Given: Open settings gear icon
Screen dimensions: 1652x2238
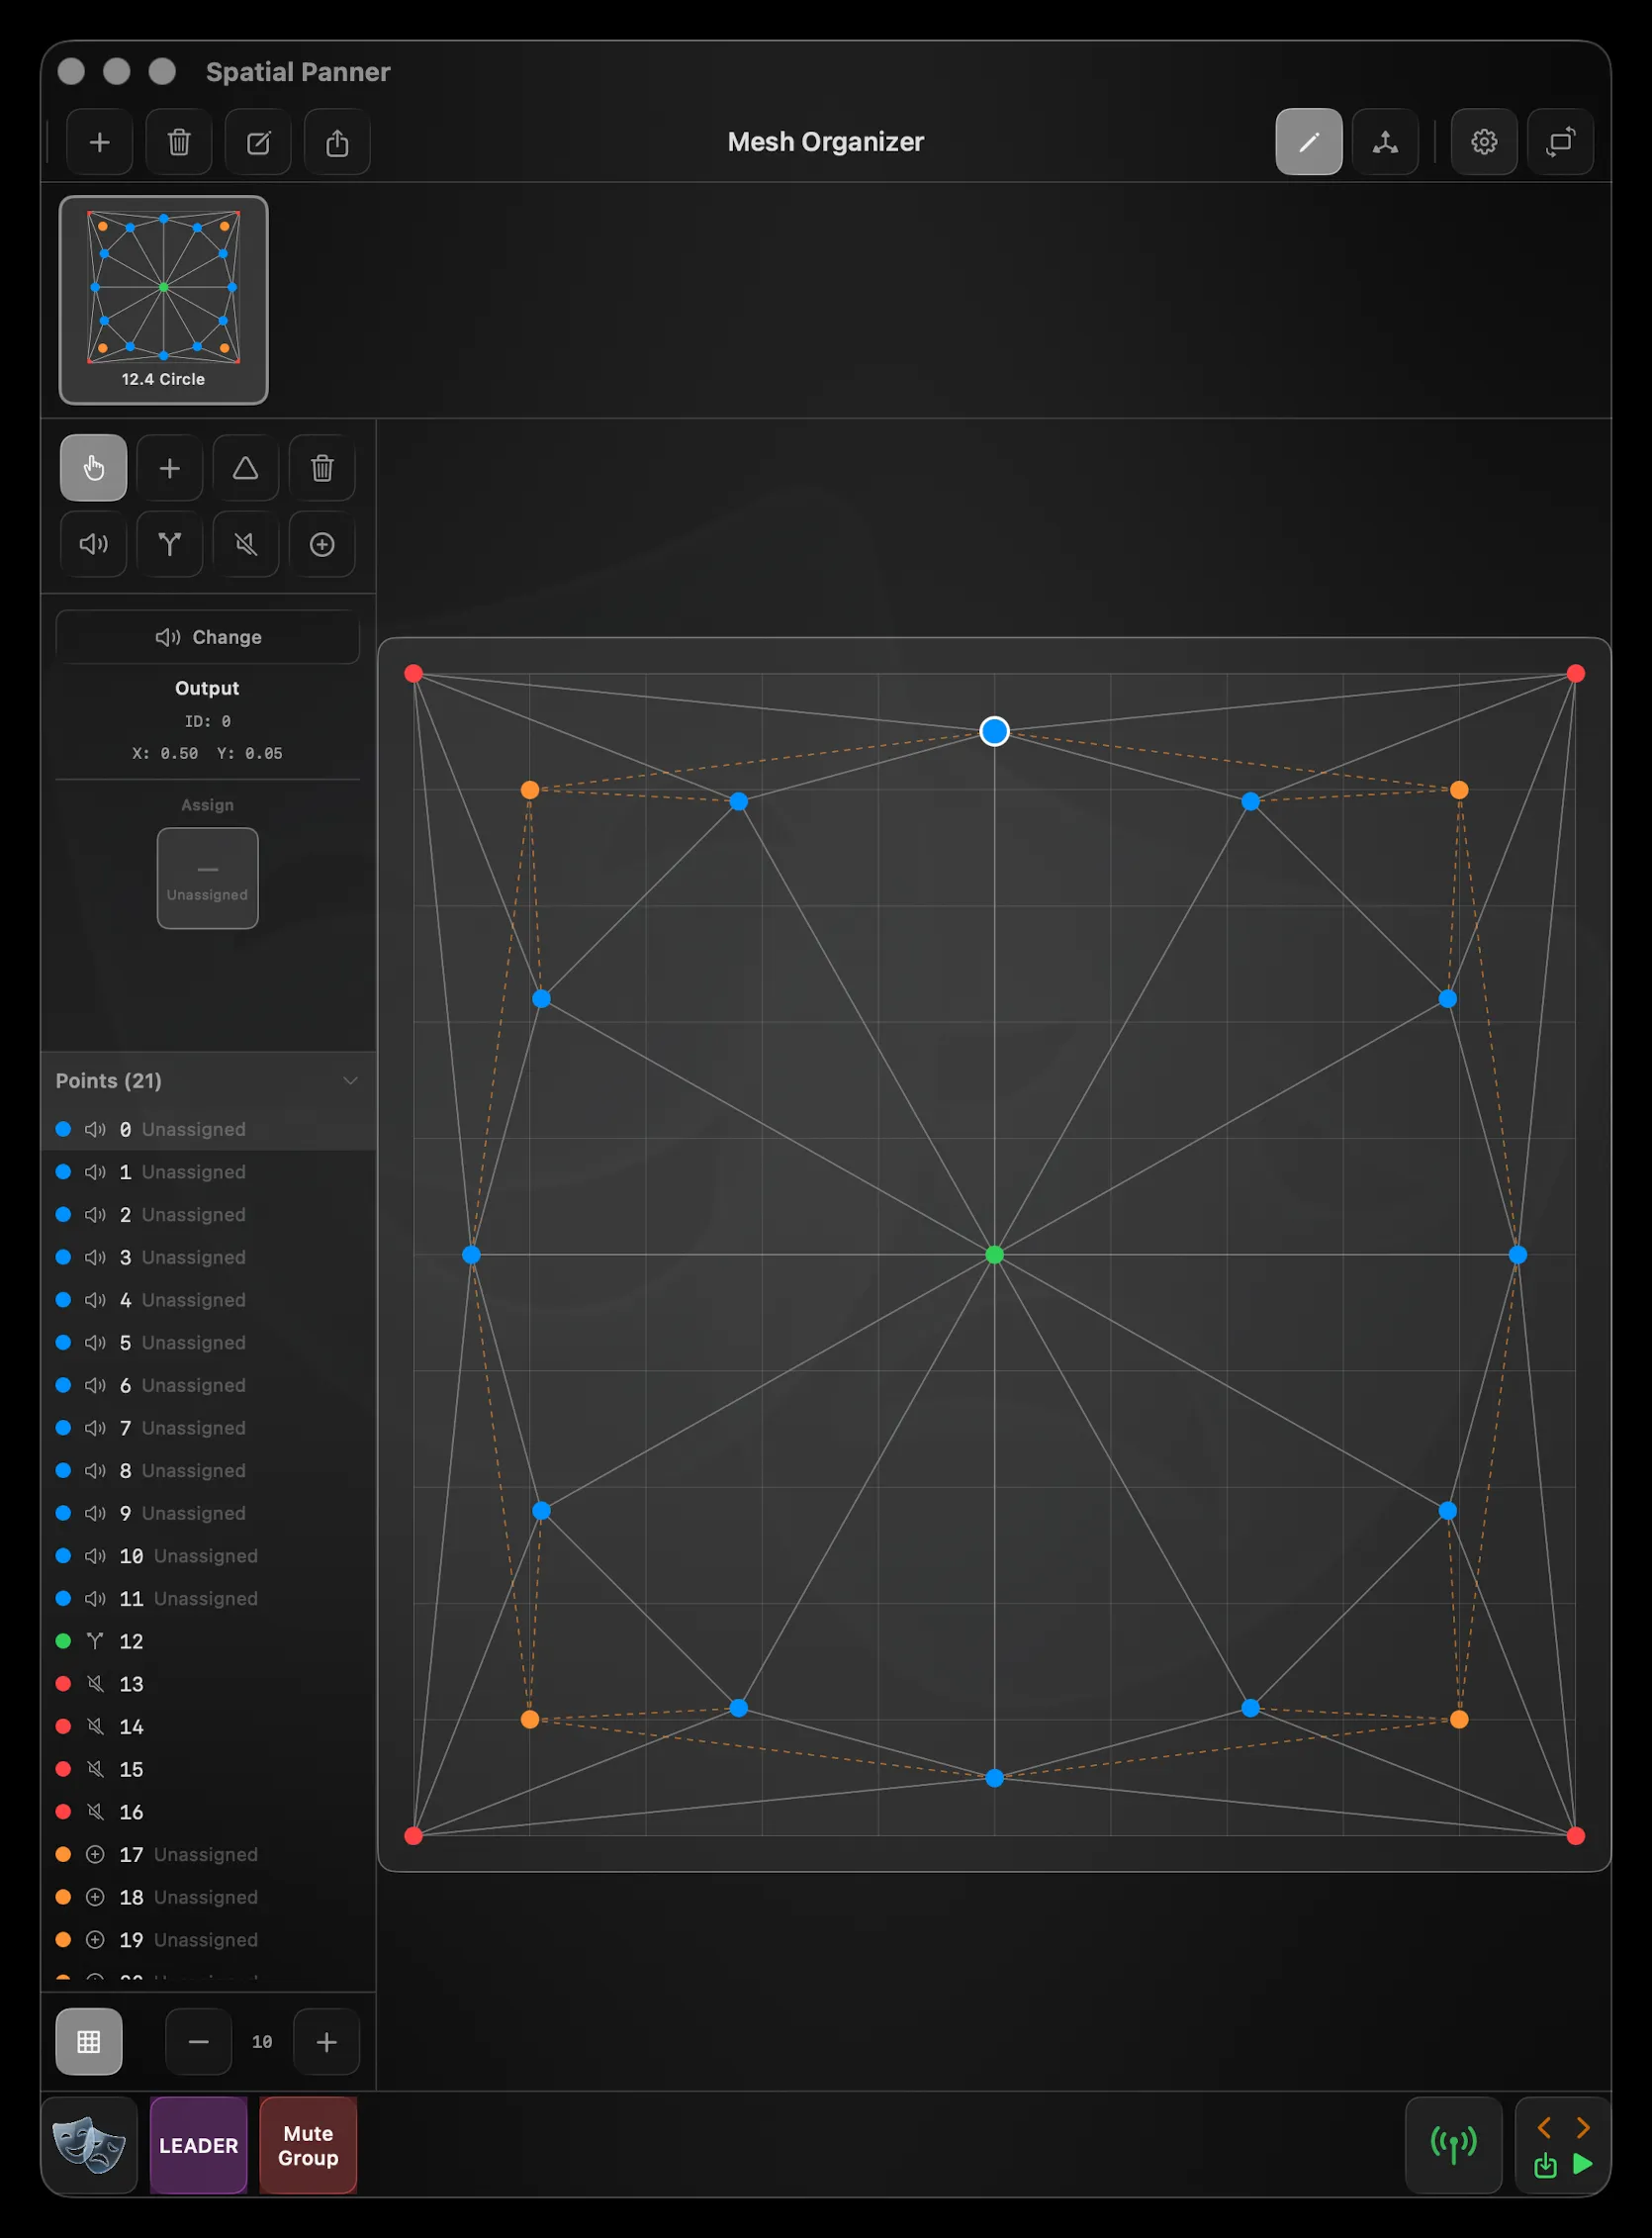Looking at the screenshot, I should (x=1484, y=142).
